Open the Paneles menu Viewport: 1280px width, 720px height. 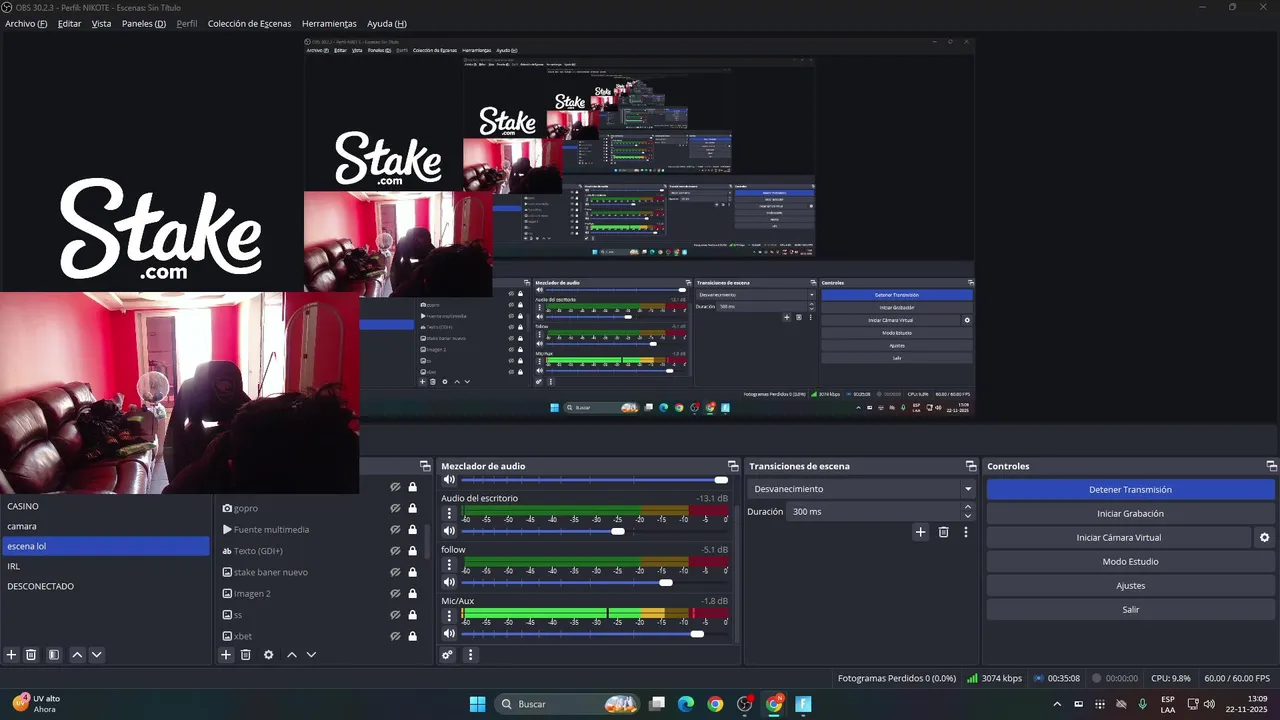pos(144,23)
